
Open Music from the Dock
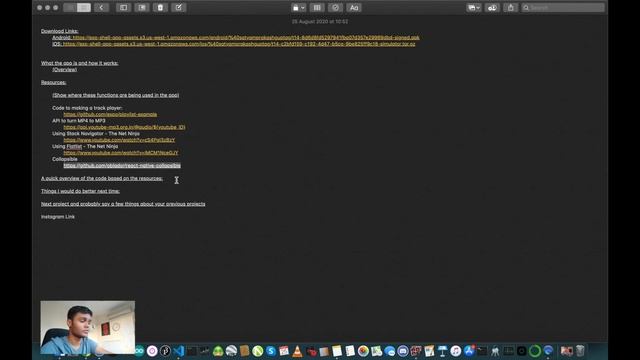[456, 351]
